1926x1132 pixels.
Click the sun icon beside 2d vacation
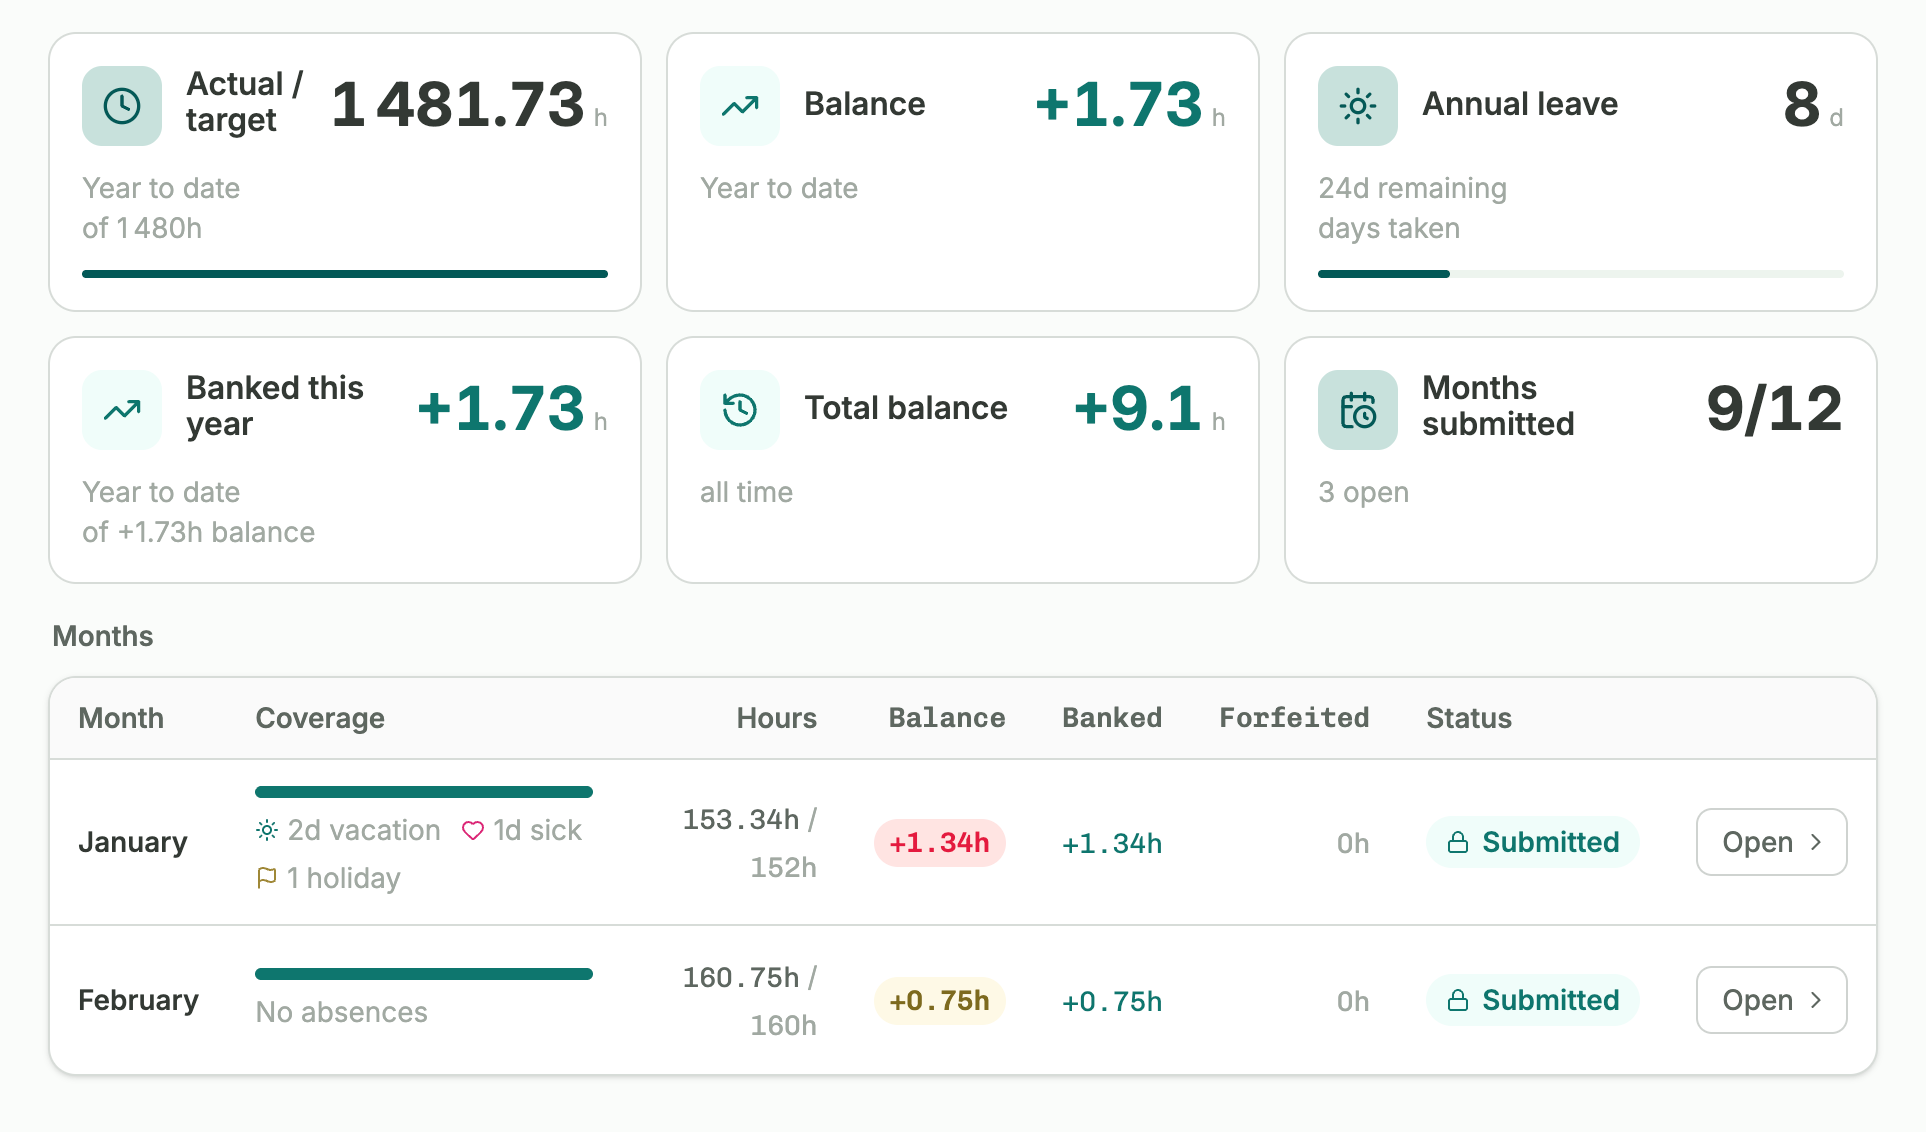(267, 830)
